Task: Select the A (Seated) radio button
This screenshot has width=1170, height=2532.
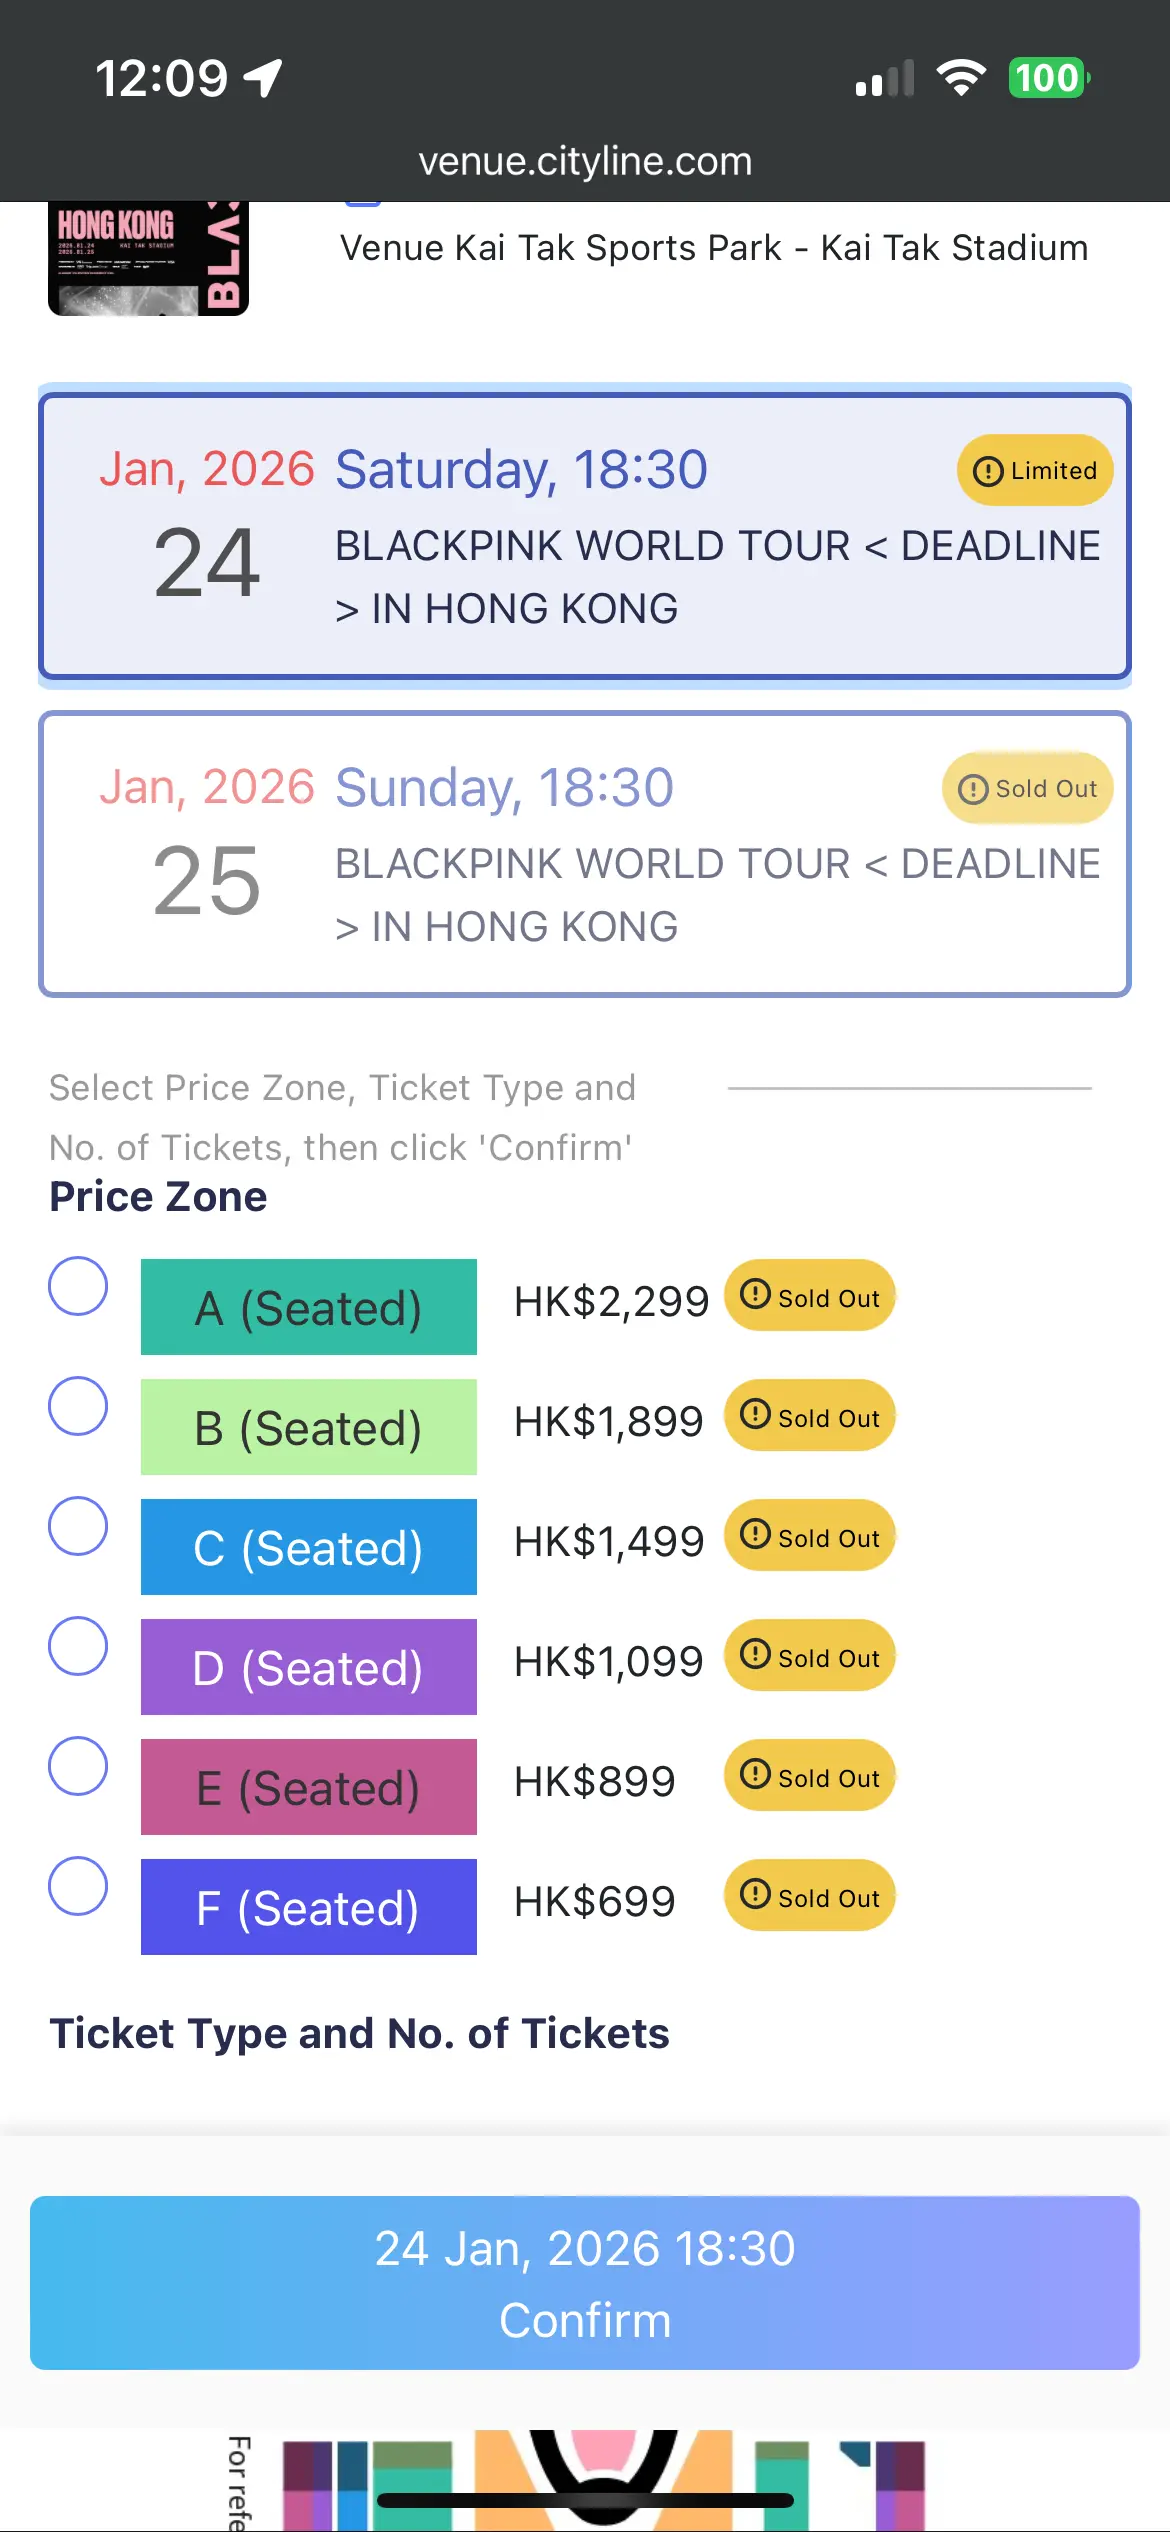Action: 78,1286
